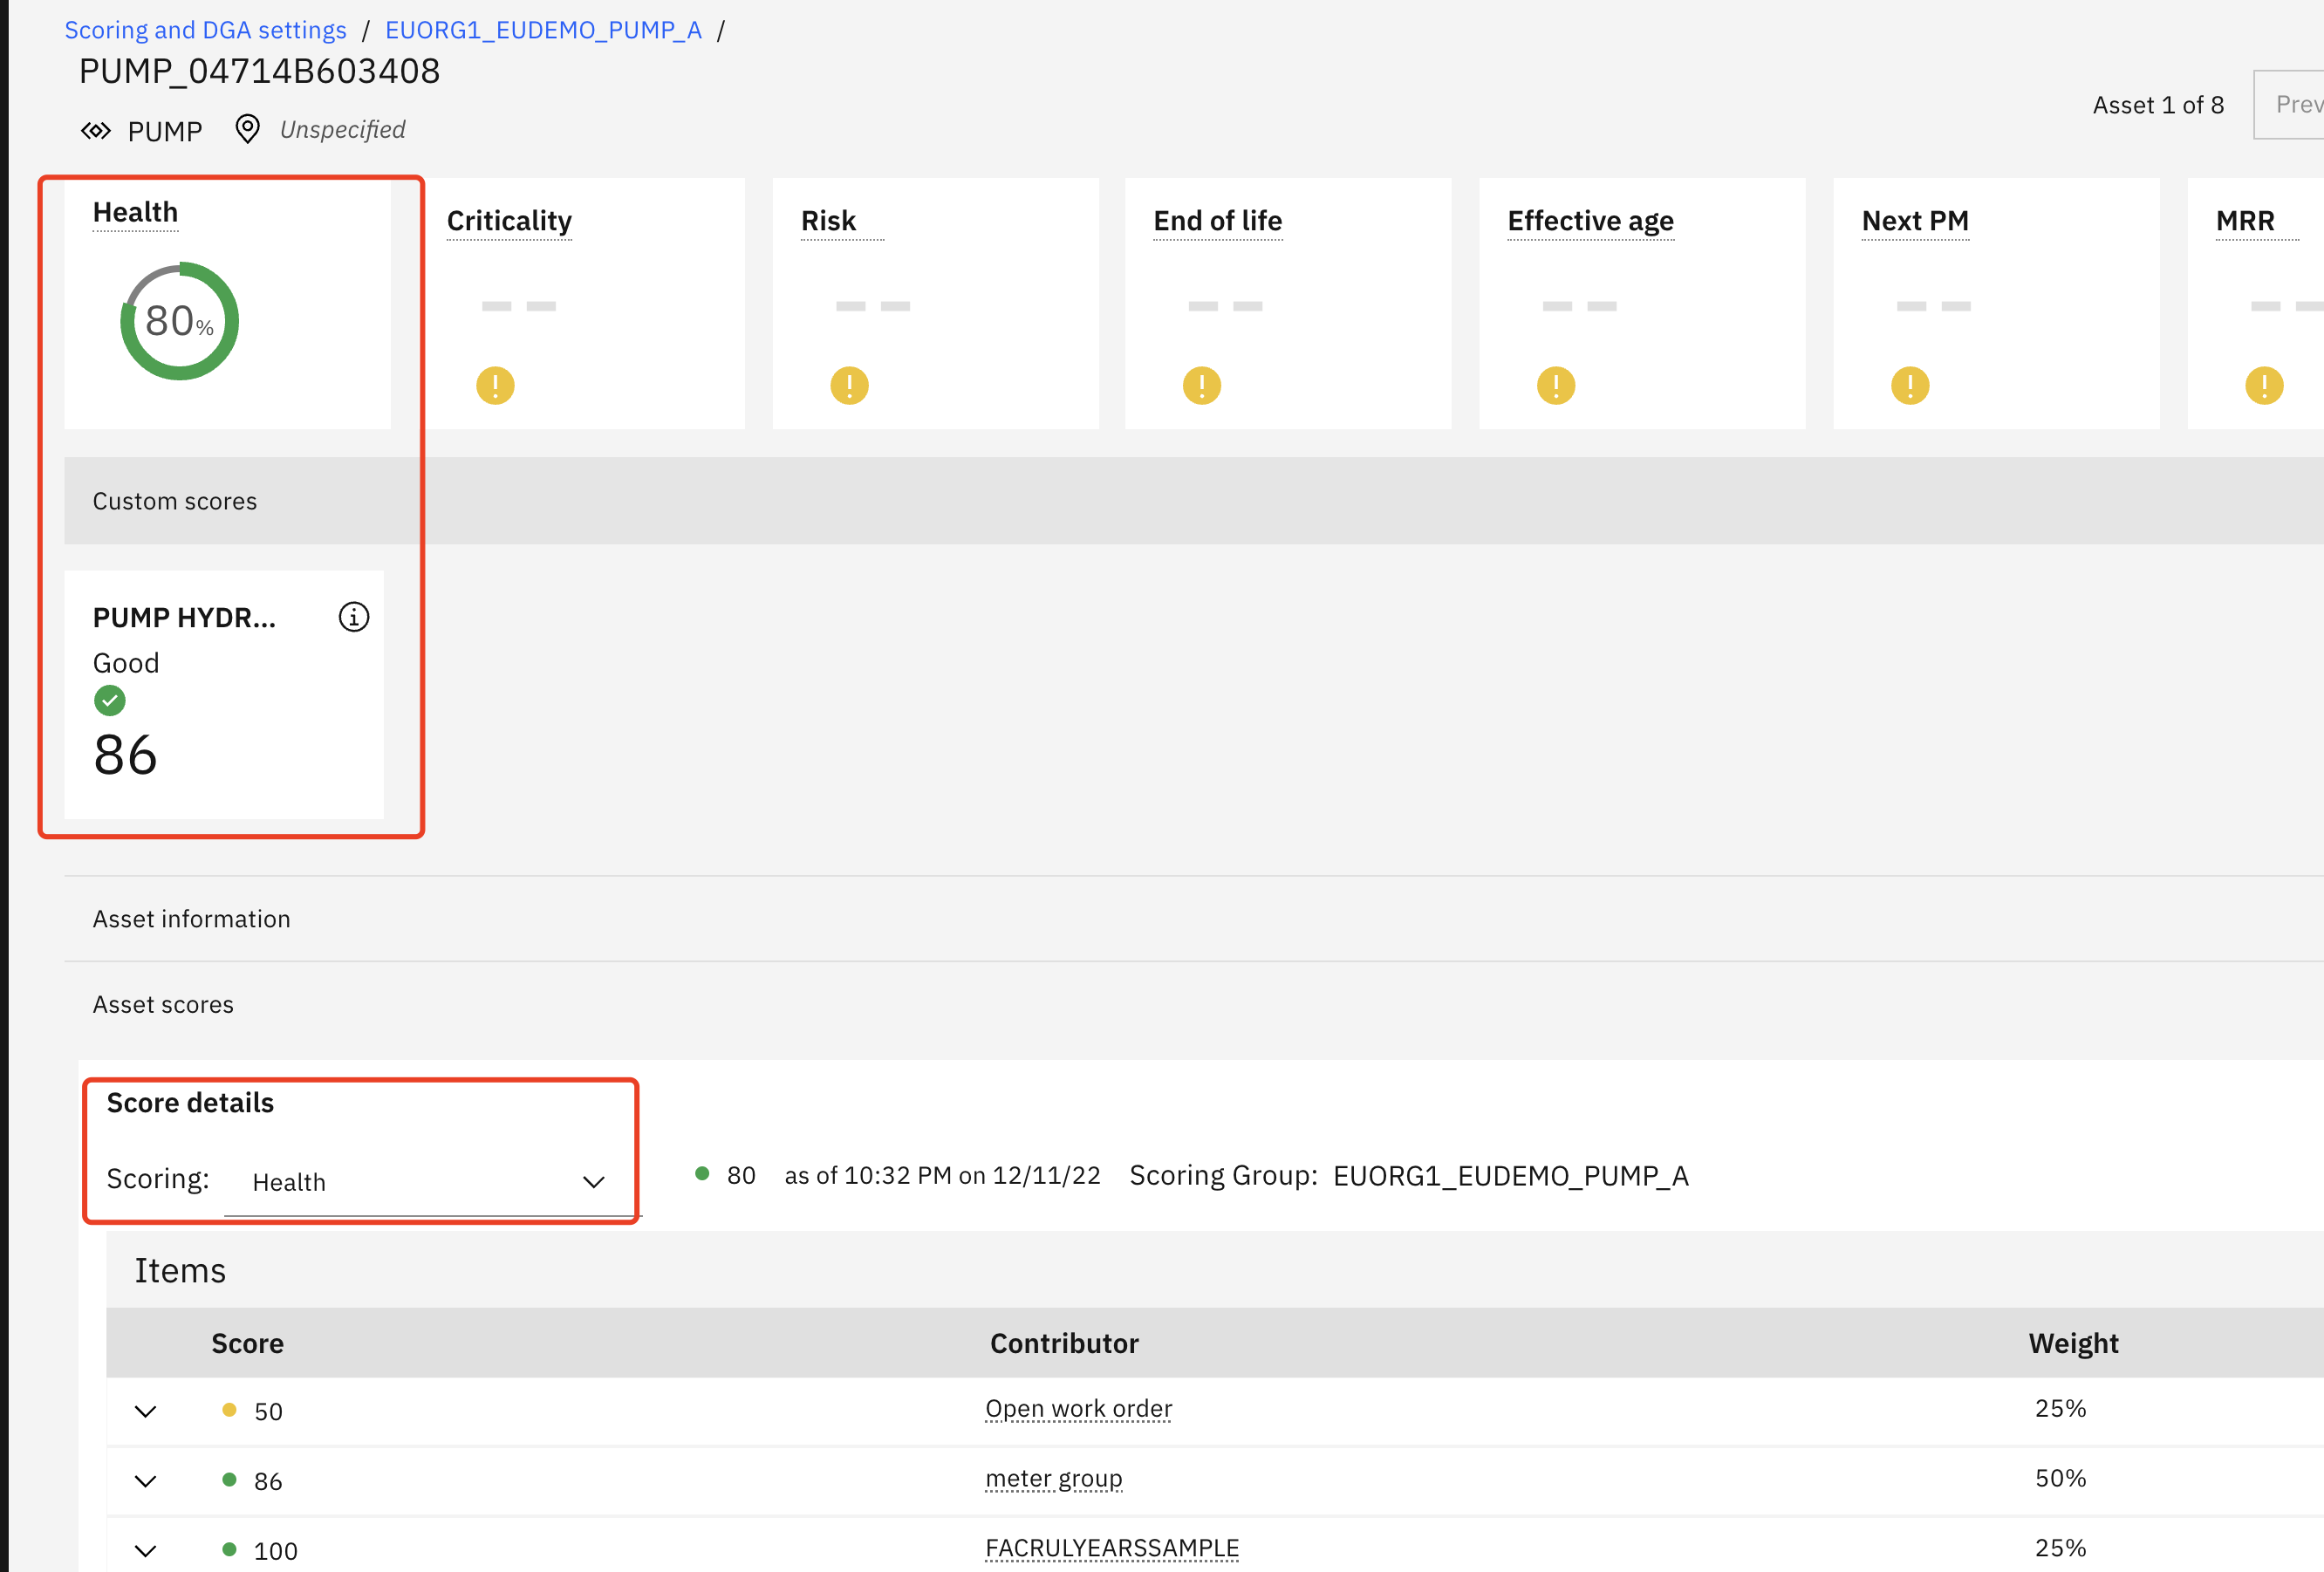This screenshot has width=2324, height=1572.
Task: Click the Open work order contributor link
Action: [x=1078, y=1409]
